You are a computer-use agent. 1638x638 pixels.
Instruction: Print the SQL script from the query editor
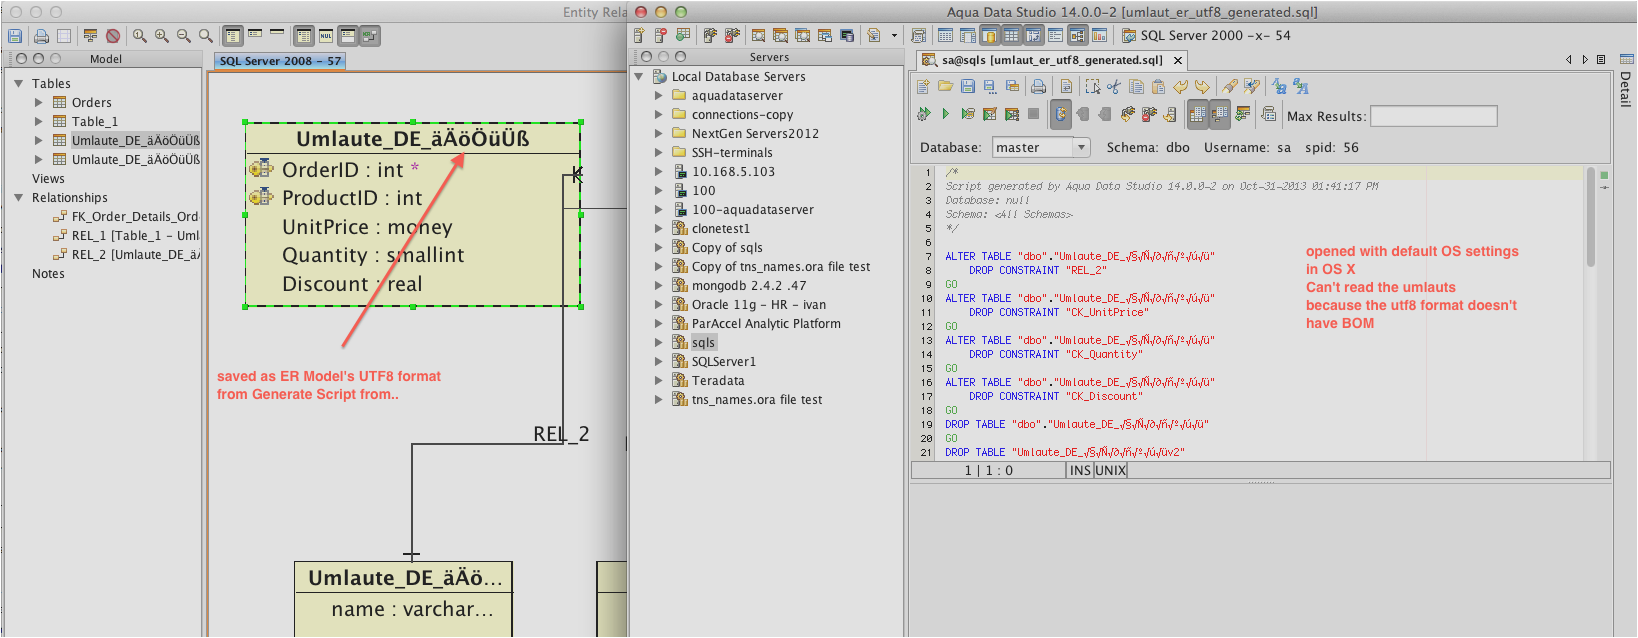(1039, 87)
